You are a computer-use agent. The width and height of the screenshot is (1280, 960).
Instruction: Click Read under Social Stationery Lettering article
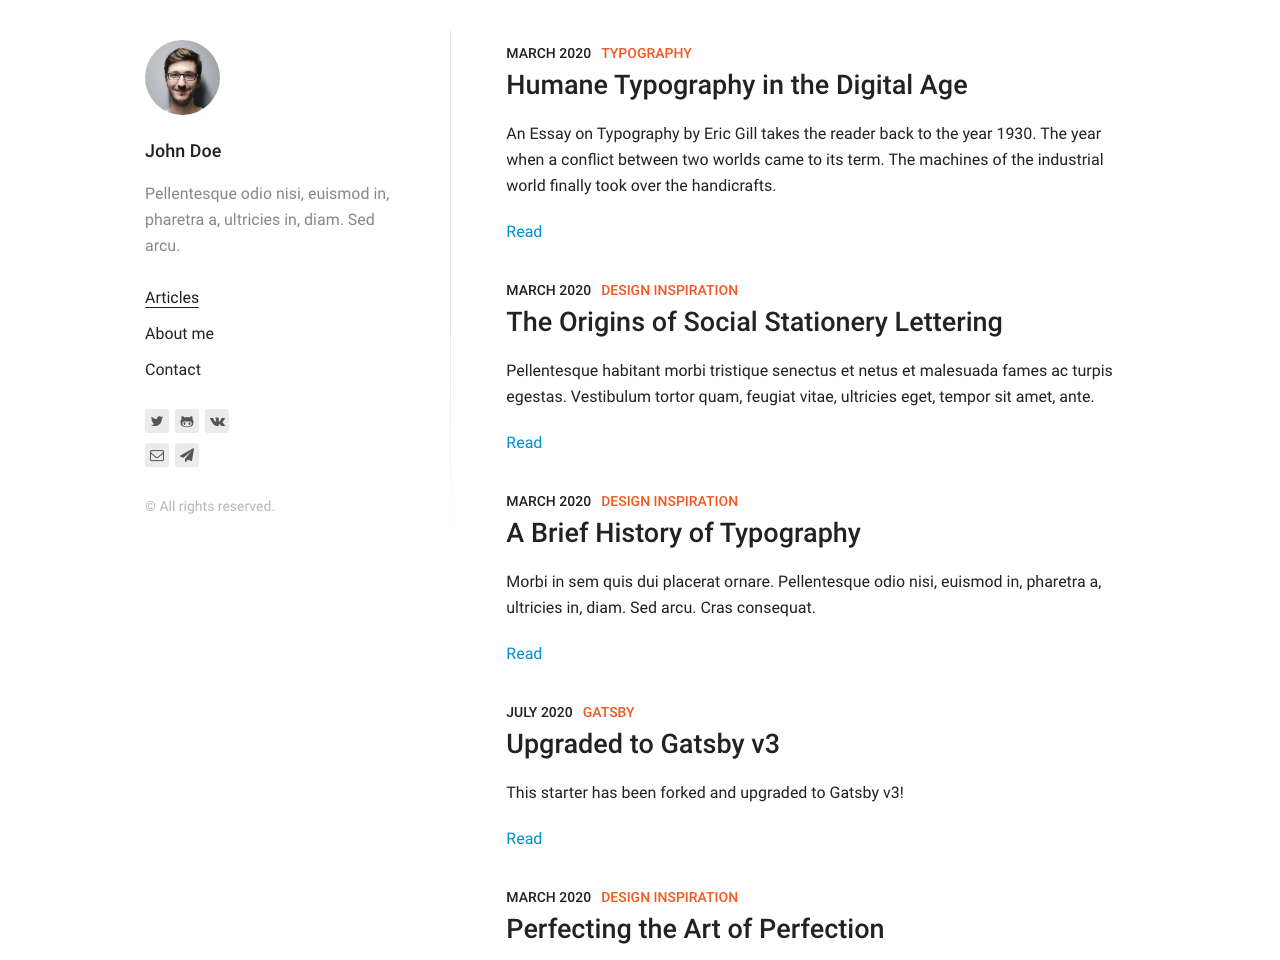pyautogui.click(x=524, y=443)
